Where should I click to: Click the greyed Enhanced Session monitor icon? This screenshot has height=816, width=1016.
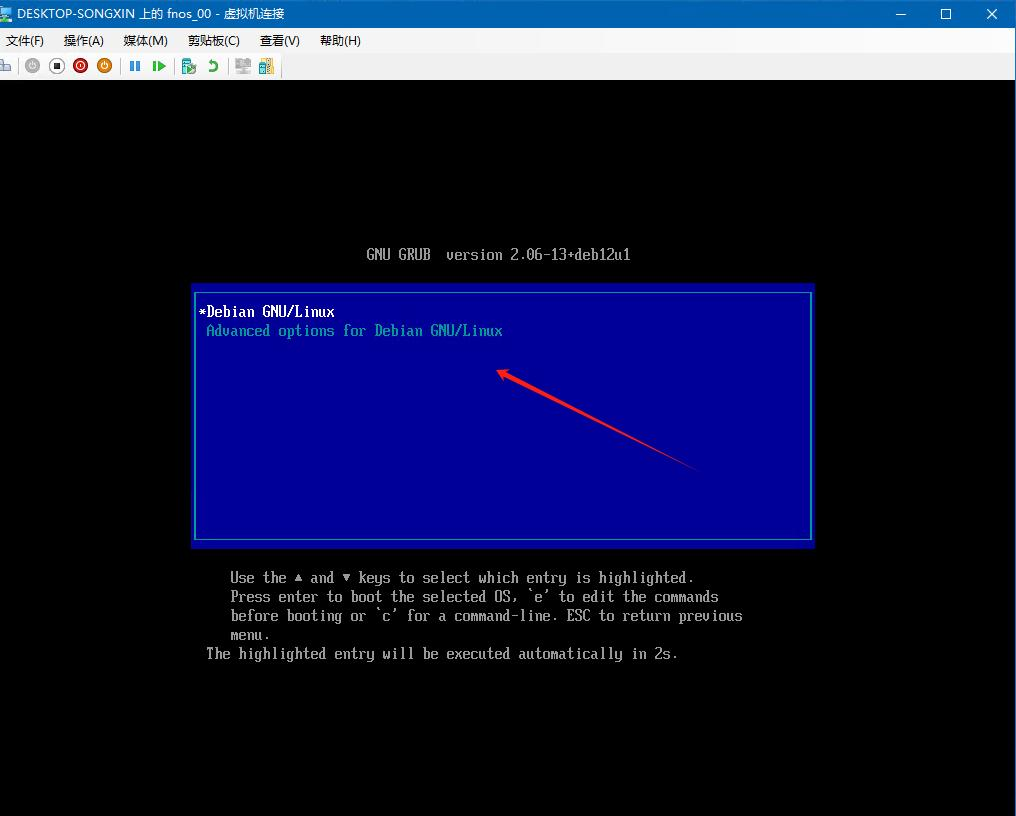(x=243, y=66)
